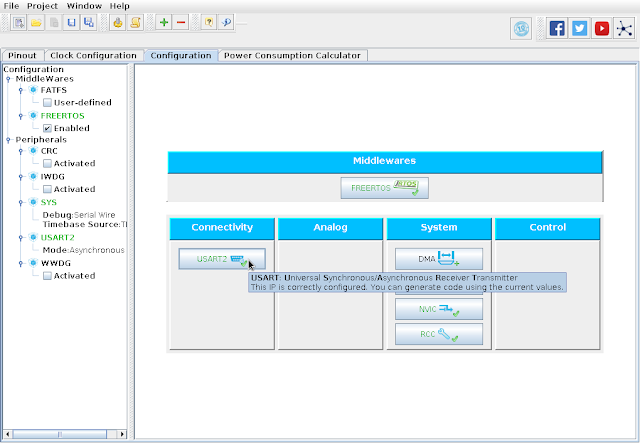Image resolution: width=640 pixels, height=443 pixels.
Task: Collapse the USART2 node expander
Action: (21, 238)
